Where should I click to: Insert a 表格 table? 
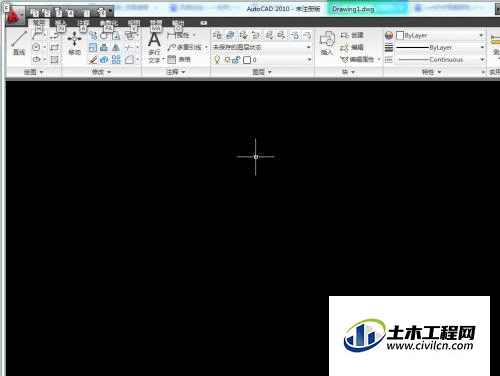[179, 60]
